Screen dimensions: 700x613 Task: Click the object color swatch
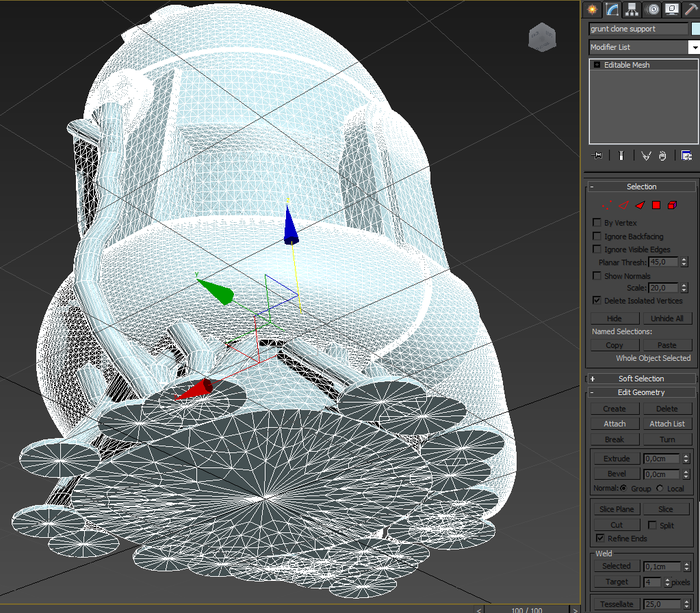695,29
